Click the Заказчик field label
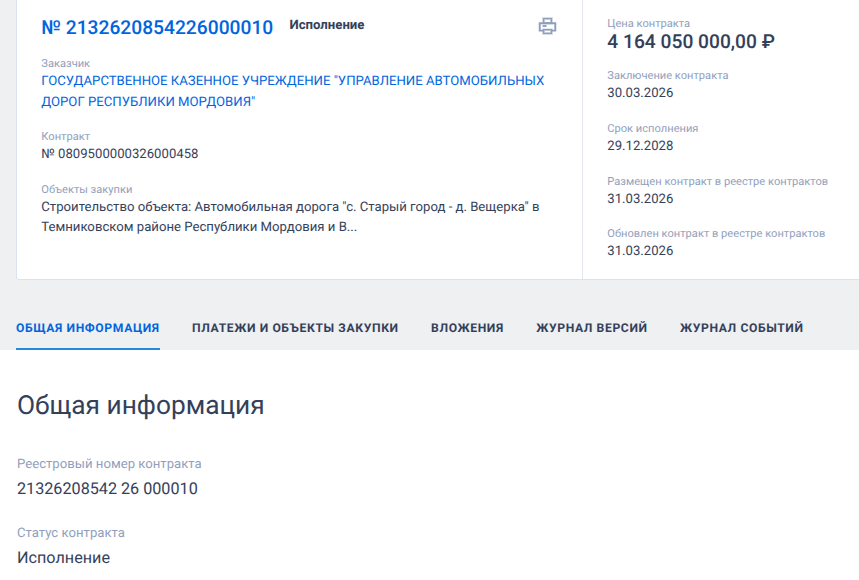Screen dimensions: 859x580 click(x=65, y=63)
